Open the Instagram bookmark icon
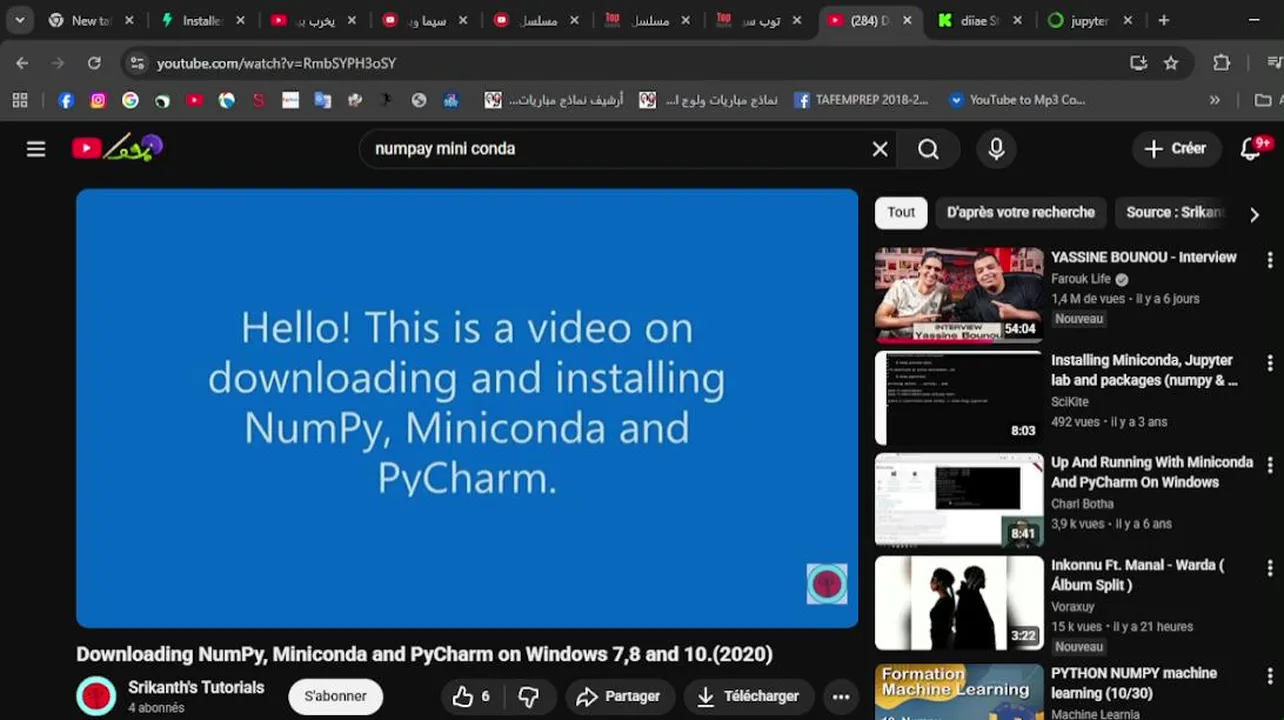The height and width of the screenshot is (720, 1284). tap(98, 100)
